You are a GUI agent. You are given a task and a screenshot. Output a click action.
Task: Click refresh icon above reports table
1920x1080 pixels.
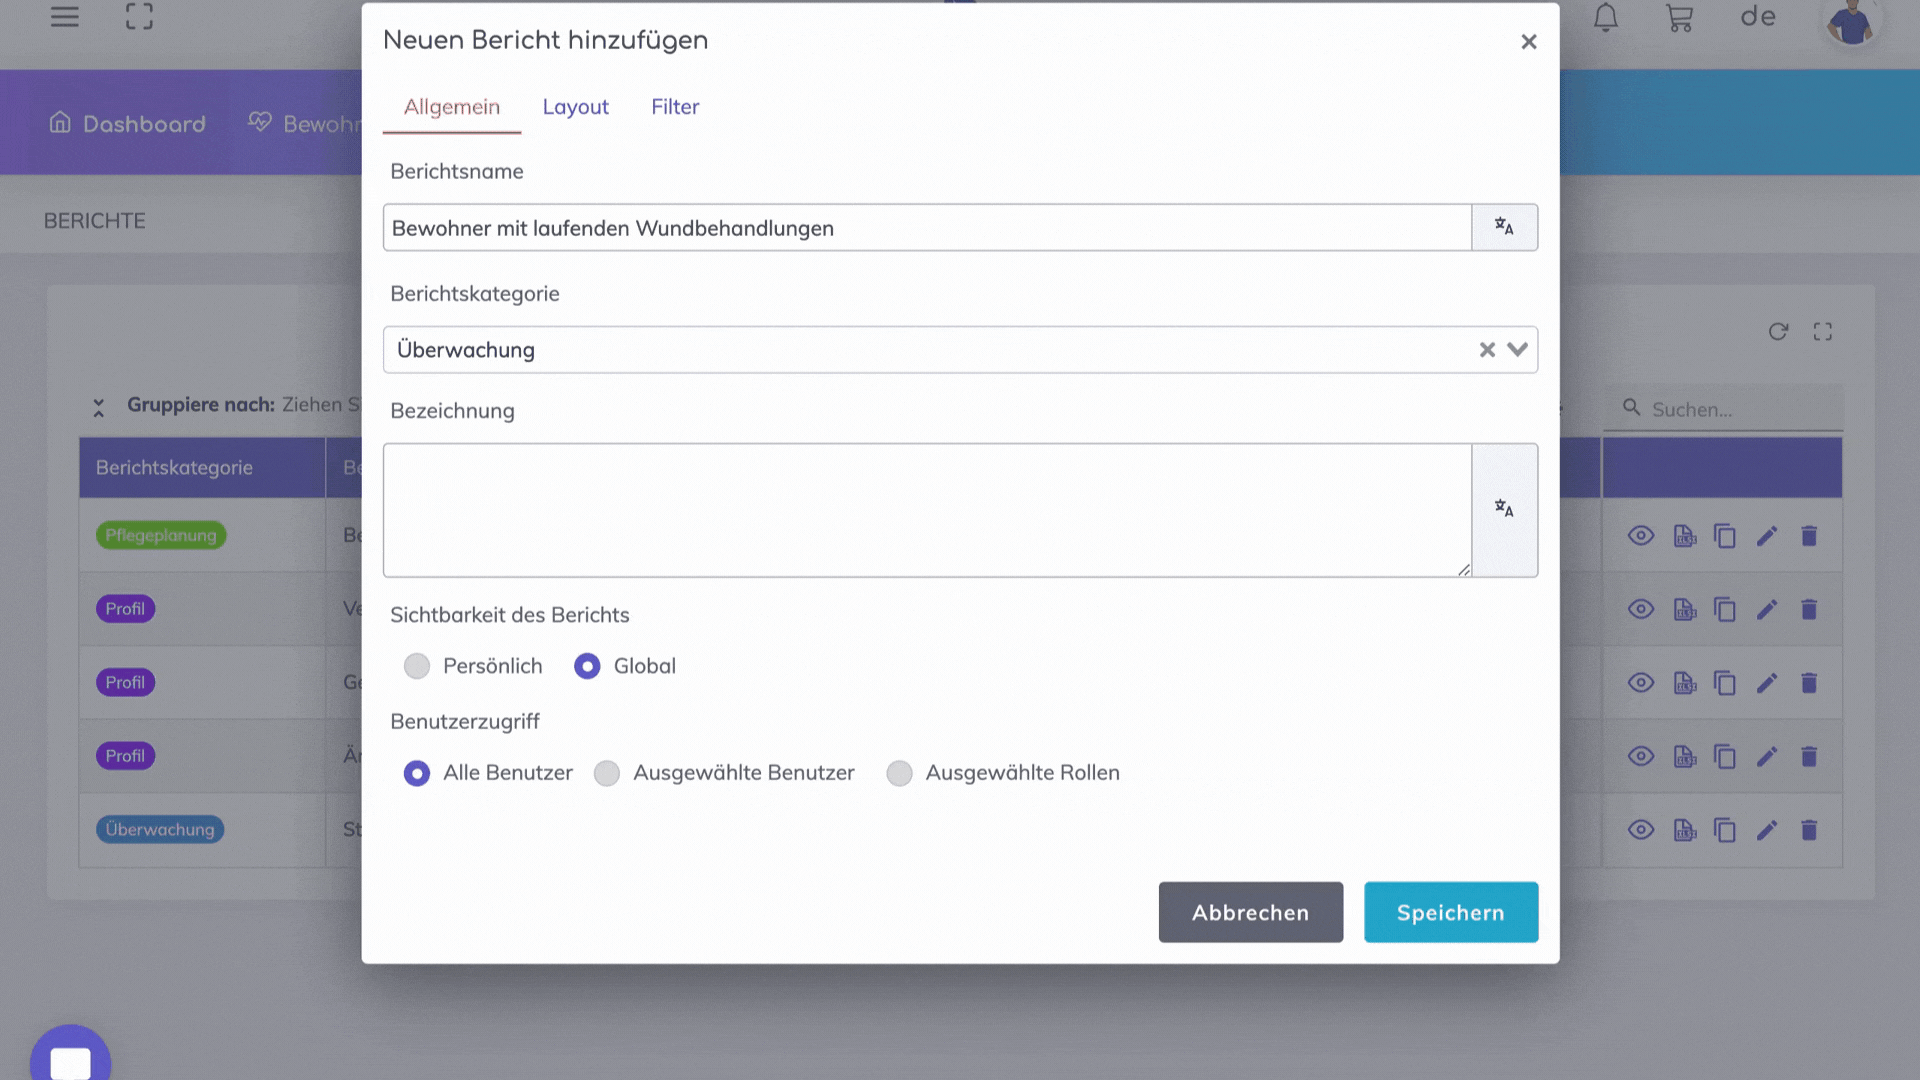[x=1778, y=332]
